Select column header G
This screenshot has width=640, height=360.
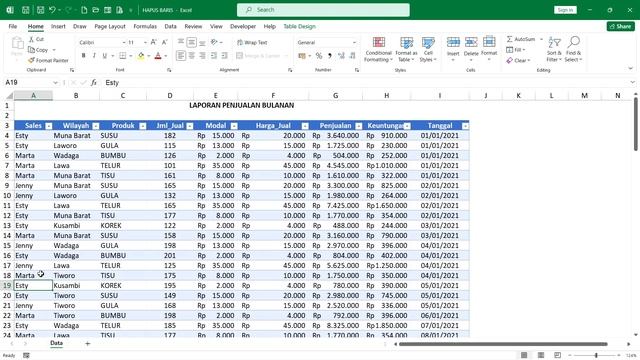(335, 96)
